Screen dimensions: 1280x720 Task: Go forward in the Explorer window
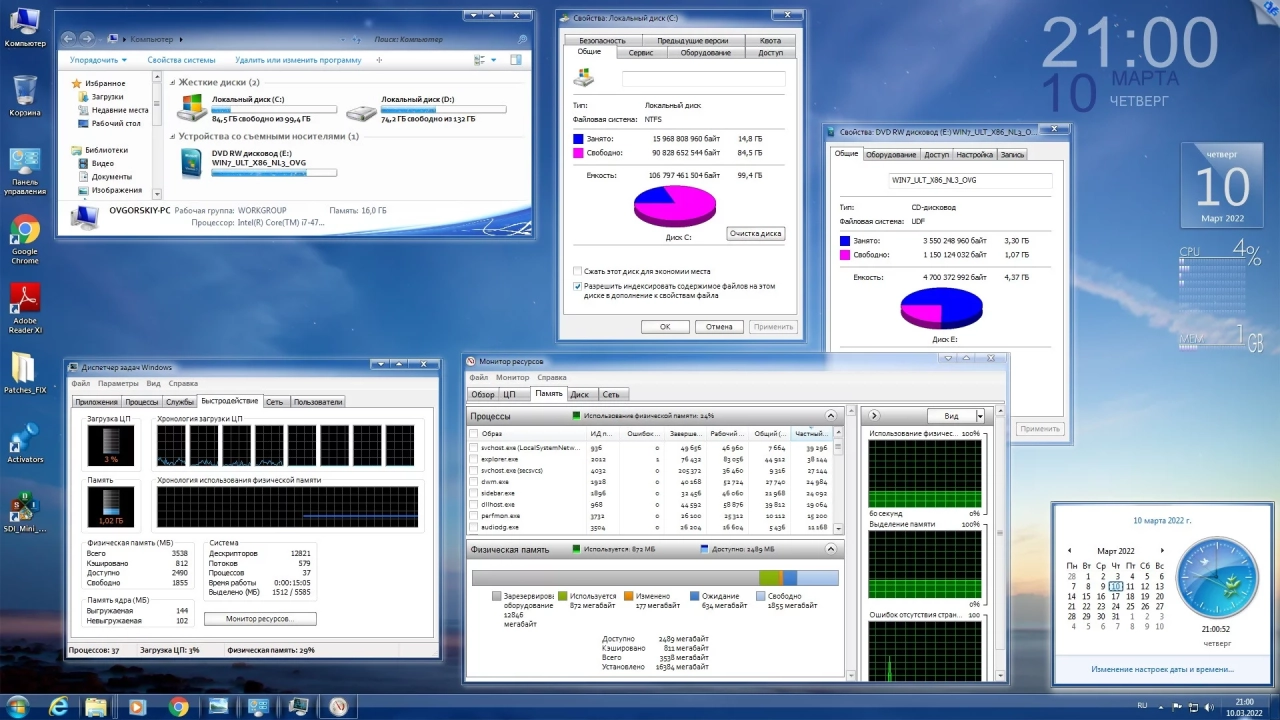click(x=88, y=39)
